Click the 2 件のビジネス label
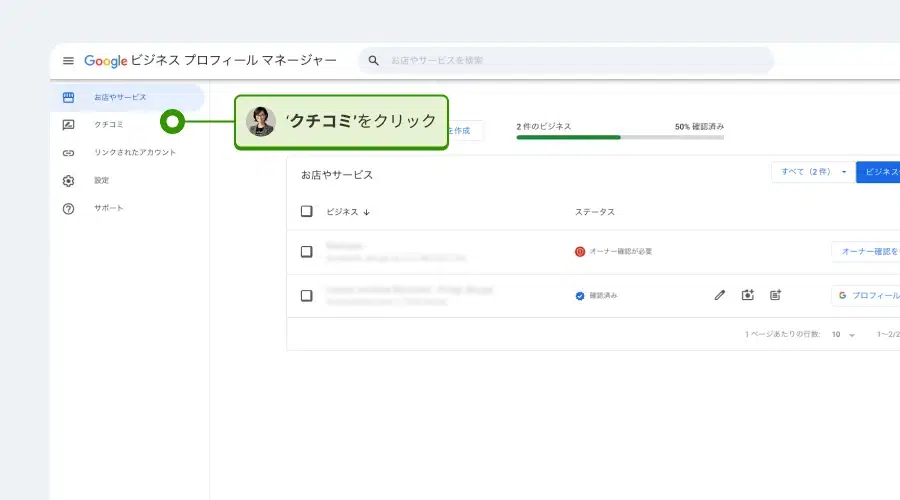Image resolution: width=900 pixels, height=500 pixels. [x=544, y=126]
